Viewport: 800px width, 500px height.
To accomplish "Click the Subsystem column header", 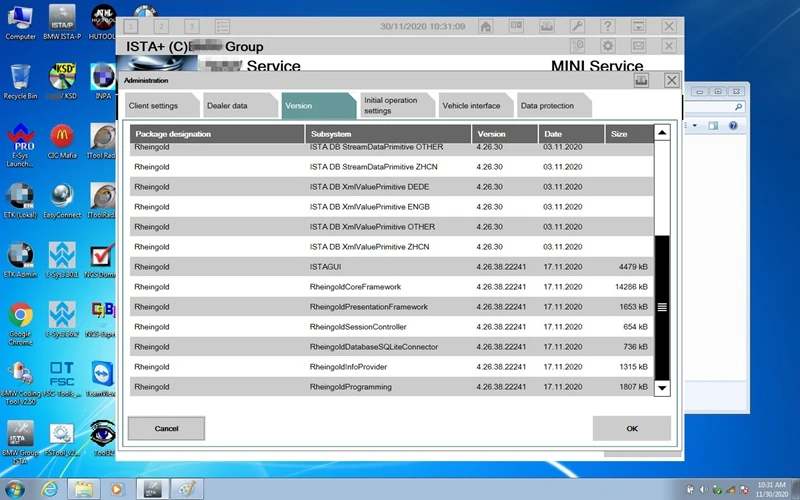I will 388,134.
